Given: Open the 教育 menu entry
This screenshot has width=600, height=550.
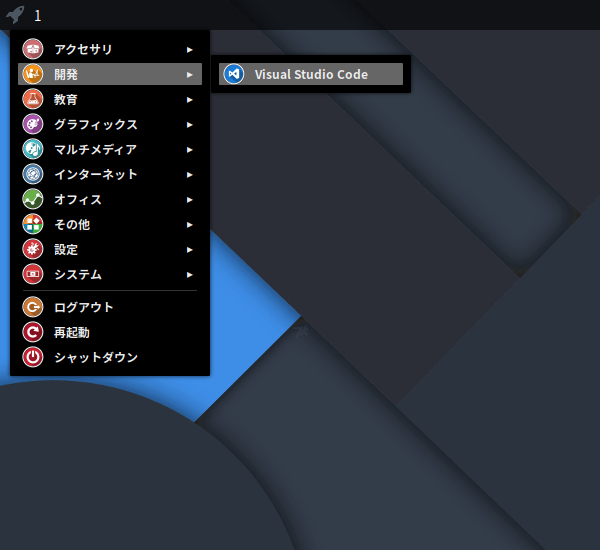Looking at the screenshot, I should tap(110, 99).
